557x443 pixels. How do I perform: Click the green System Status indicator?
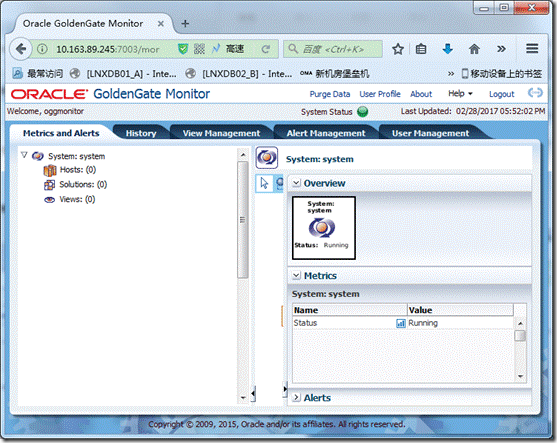tap(363, 112)
